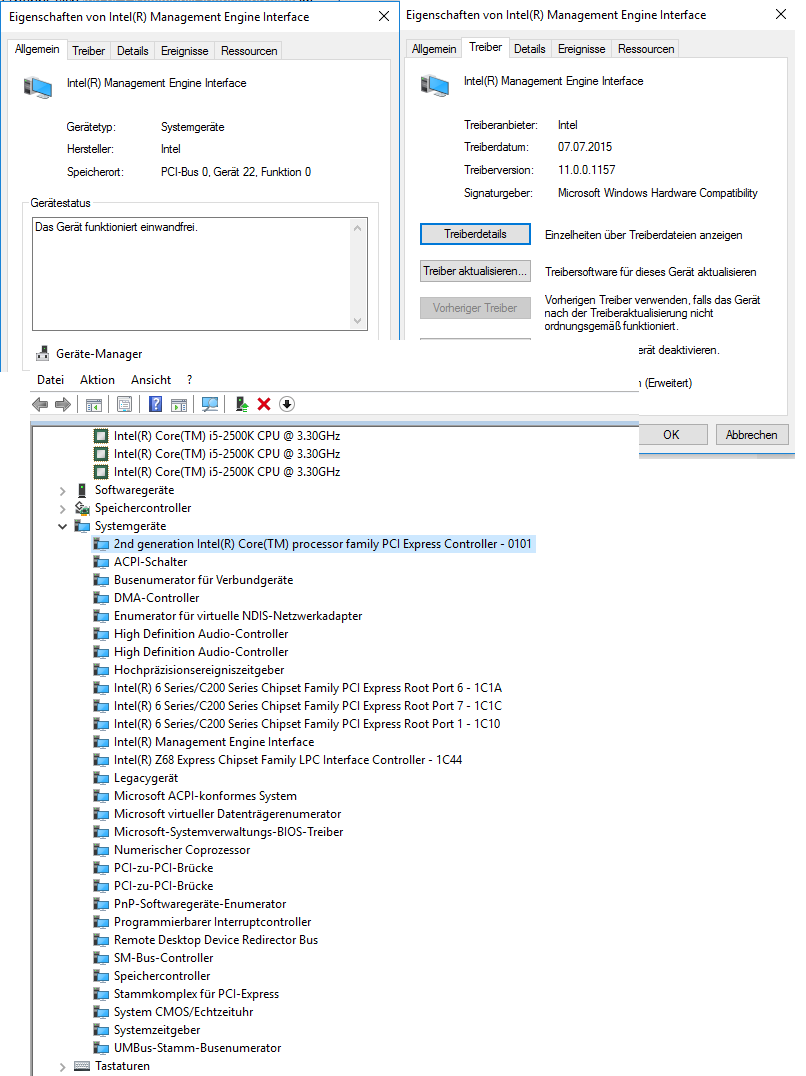Viewport: 806px width, 1076px height.
Task: Switch to Details tab in left properties window
Action: point(132,51)
